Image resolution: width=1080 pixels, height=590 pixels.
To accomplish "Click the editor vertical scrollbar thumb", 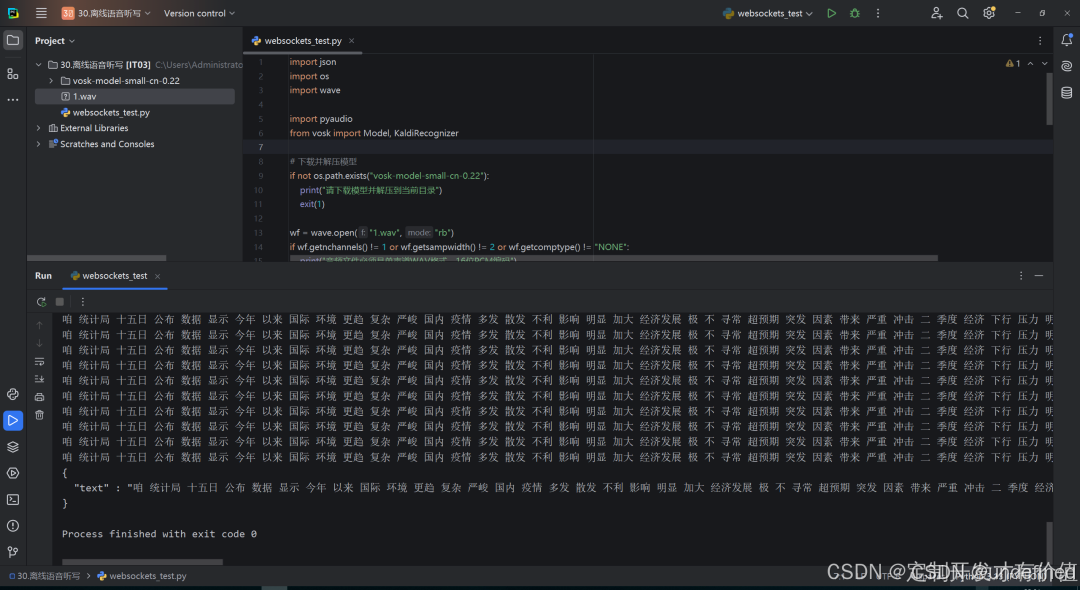I will click(1049, 98).
